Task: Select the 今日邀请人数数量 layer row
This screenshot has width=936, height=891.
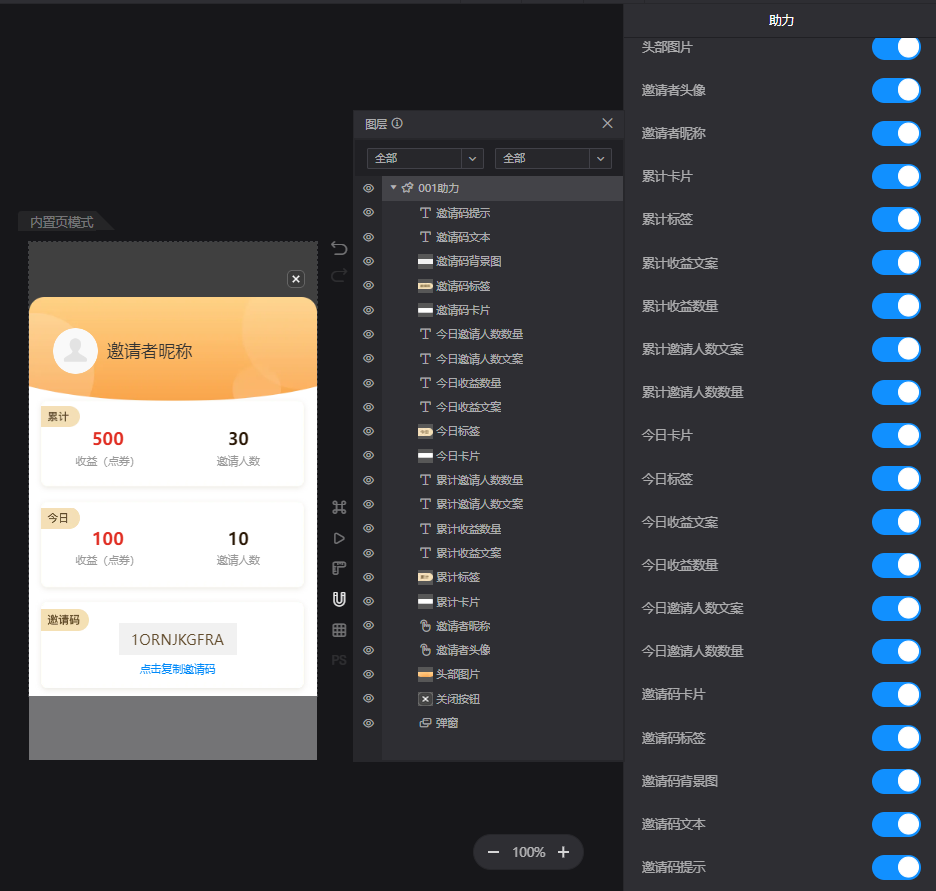Action: [x=502, y=334]
